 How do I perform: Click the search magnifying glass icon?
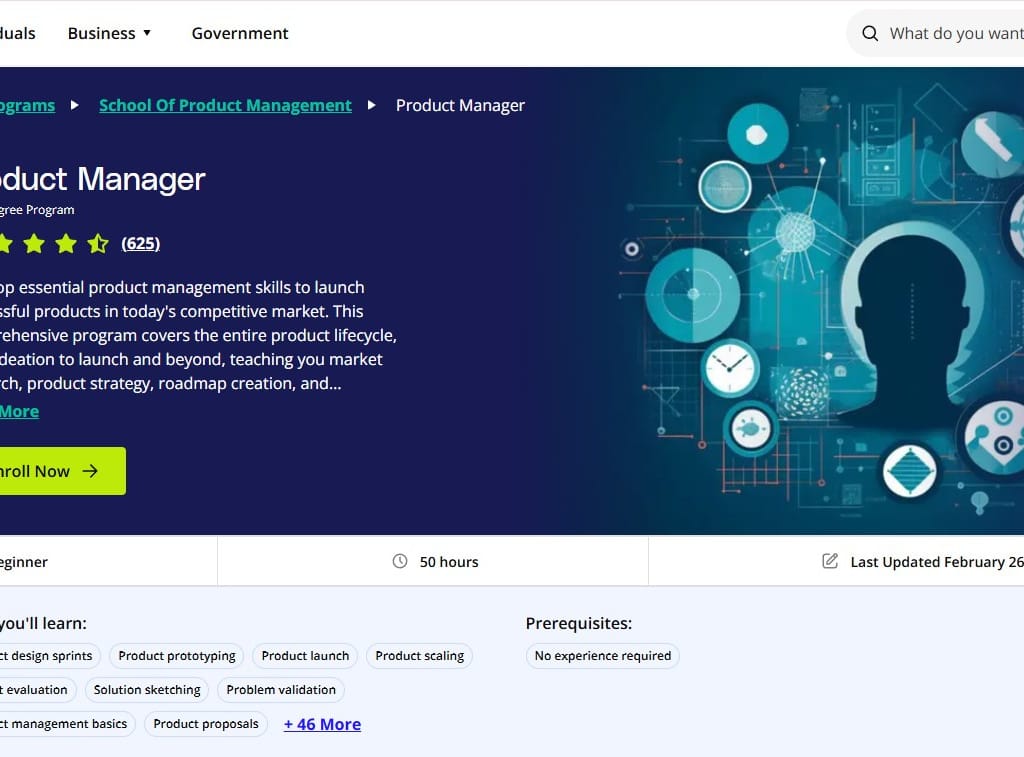pyautogui.click(x=870, y=34)
